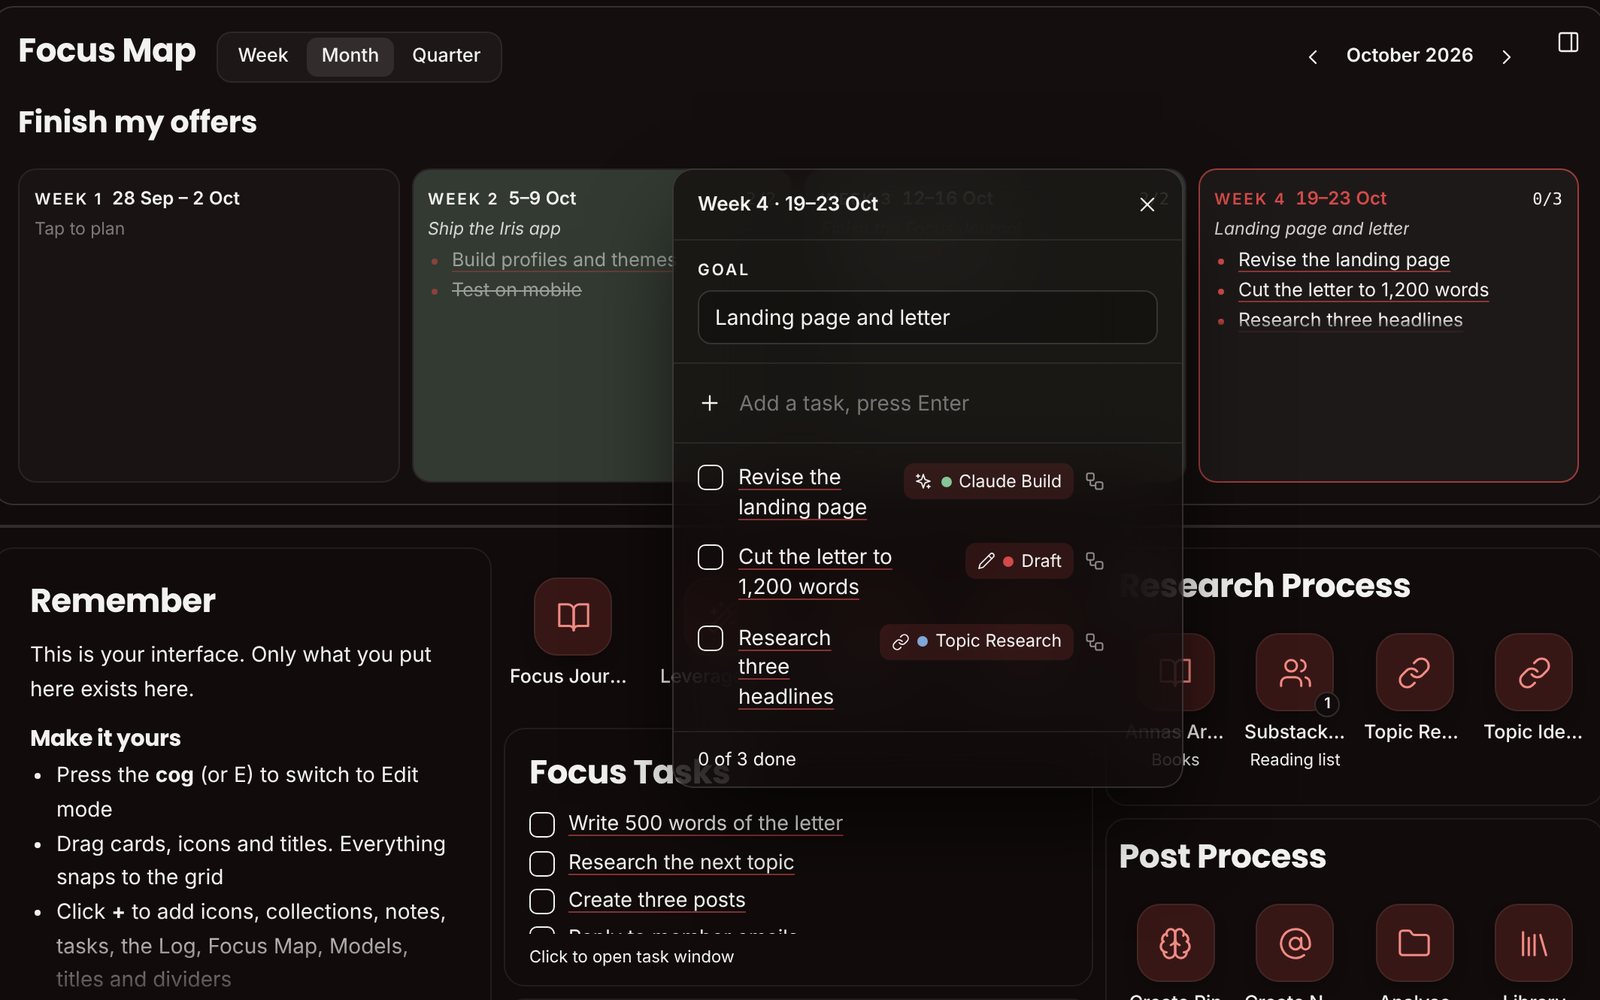The image size is (1600, 1000).
Task: Select the Month view tab
Action: 350,56
